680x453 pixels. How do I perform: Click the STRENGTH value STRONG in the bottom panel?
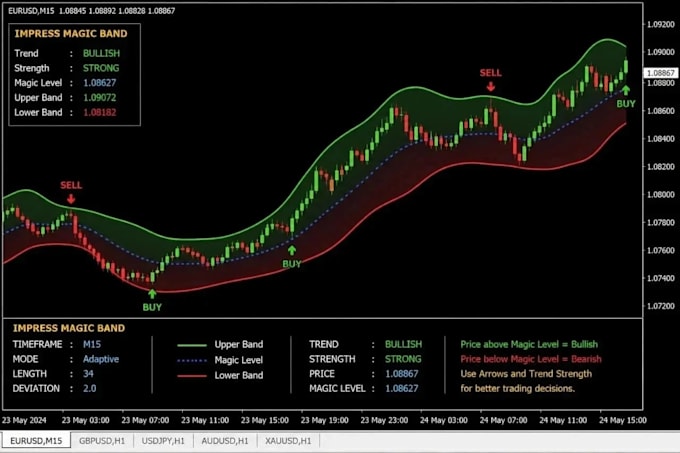403,359
